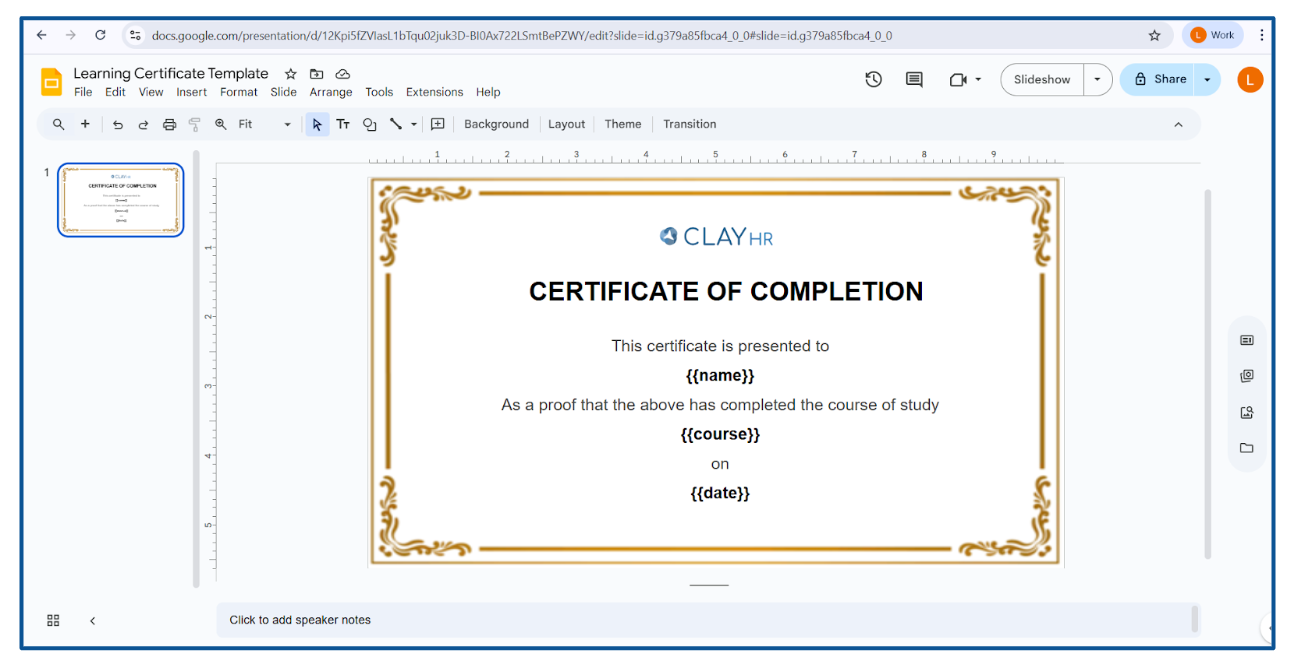Click the move to folder icon
1291x672 pixels.
pos(317,74)
